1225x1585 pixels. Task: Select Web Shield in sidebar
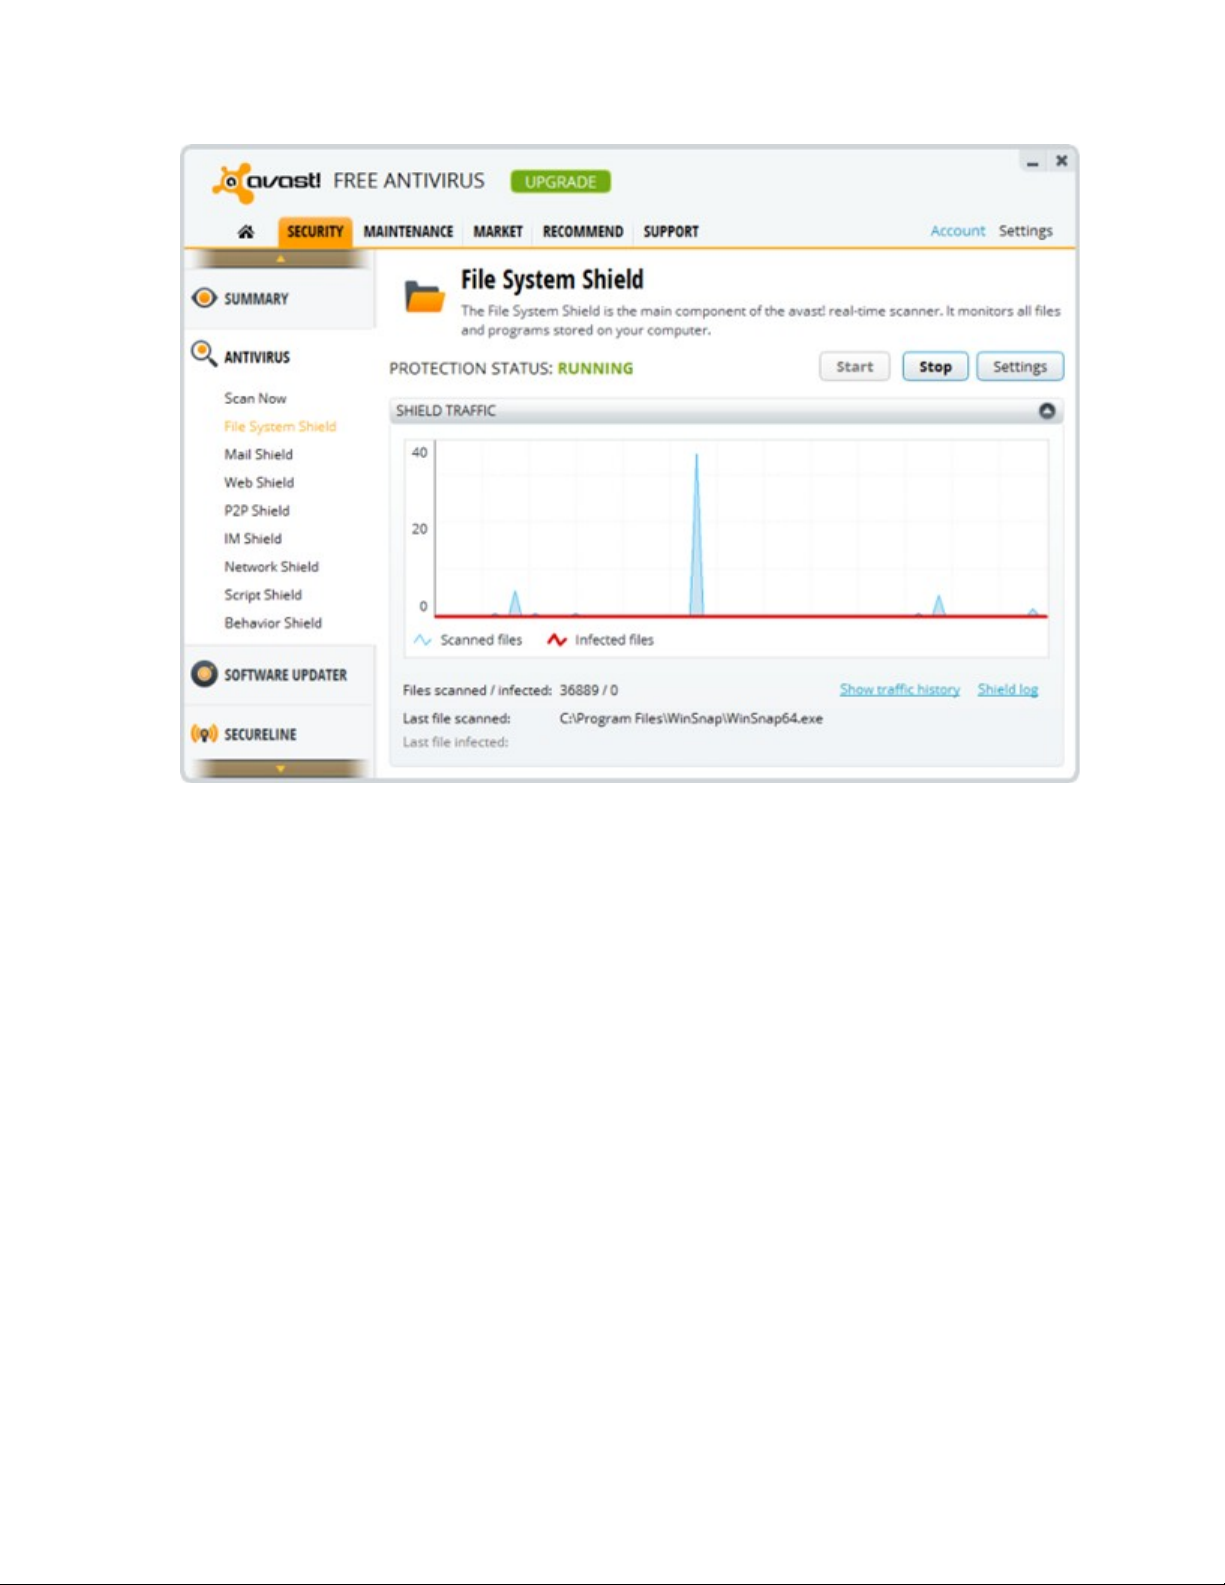pyautogui.click(x=259, y=482)
